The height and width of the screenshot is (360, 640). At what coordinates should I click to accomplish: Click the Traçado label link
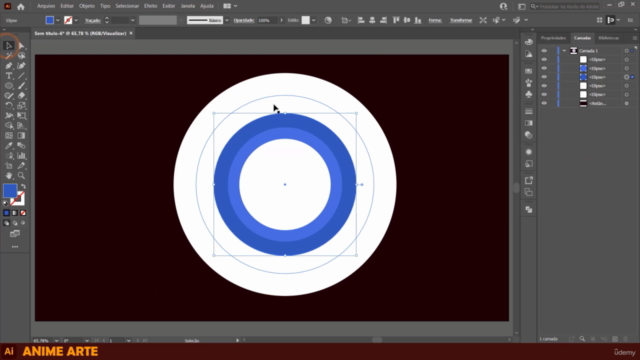[x=93, y=20]
